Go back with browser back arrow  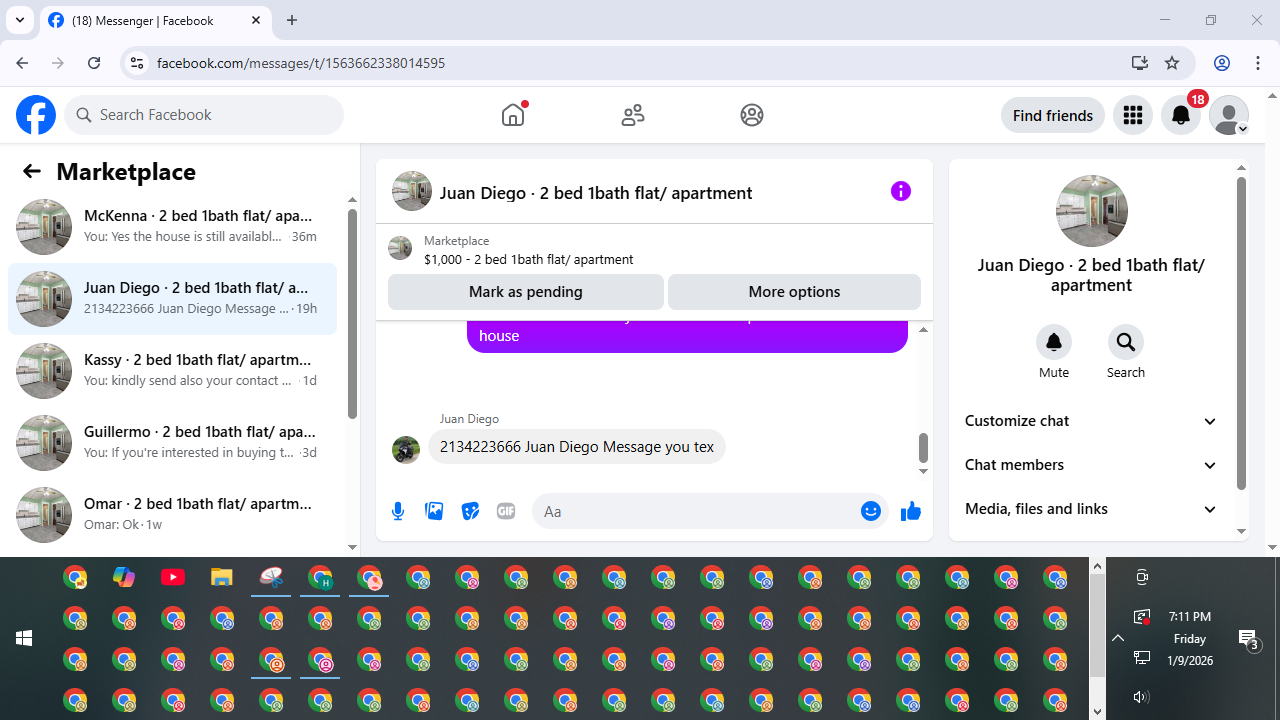22,63
